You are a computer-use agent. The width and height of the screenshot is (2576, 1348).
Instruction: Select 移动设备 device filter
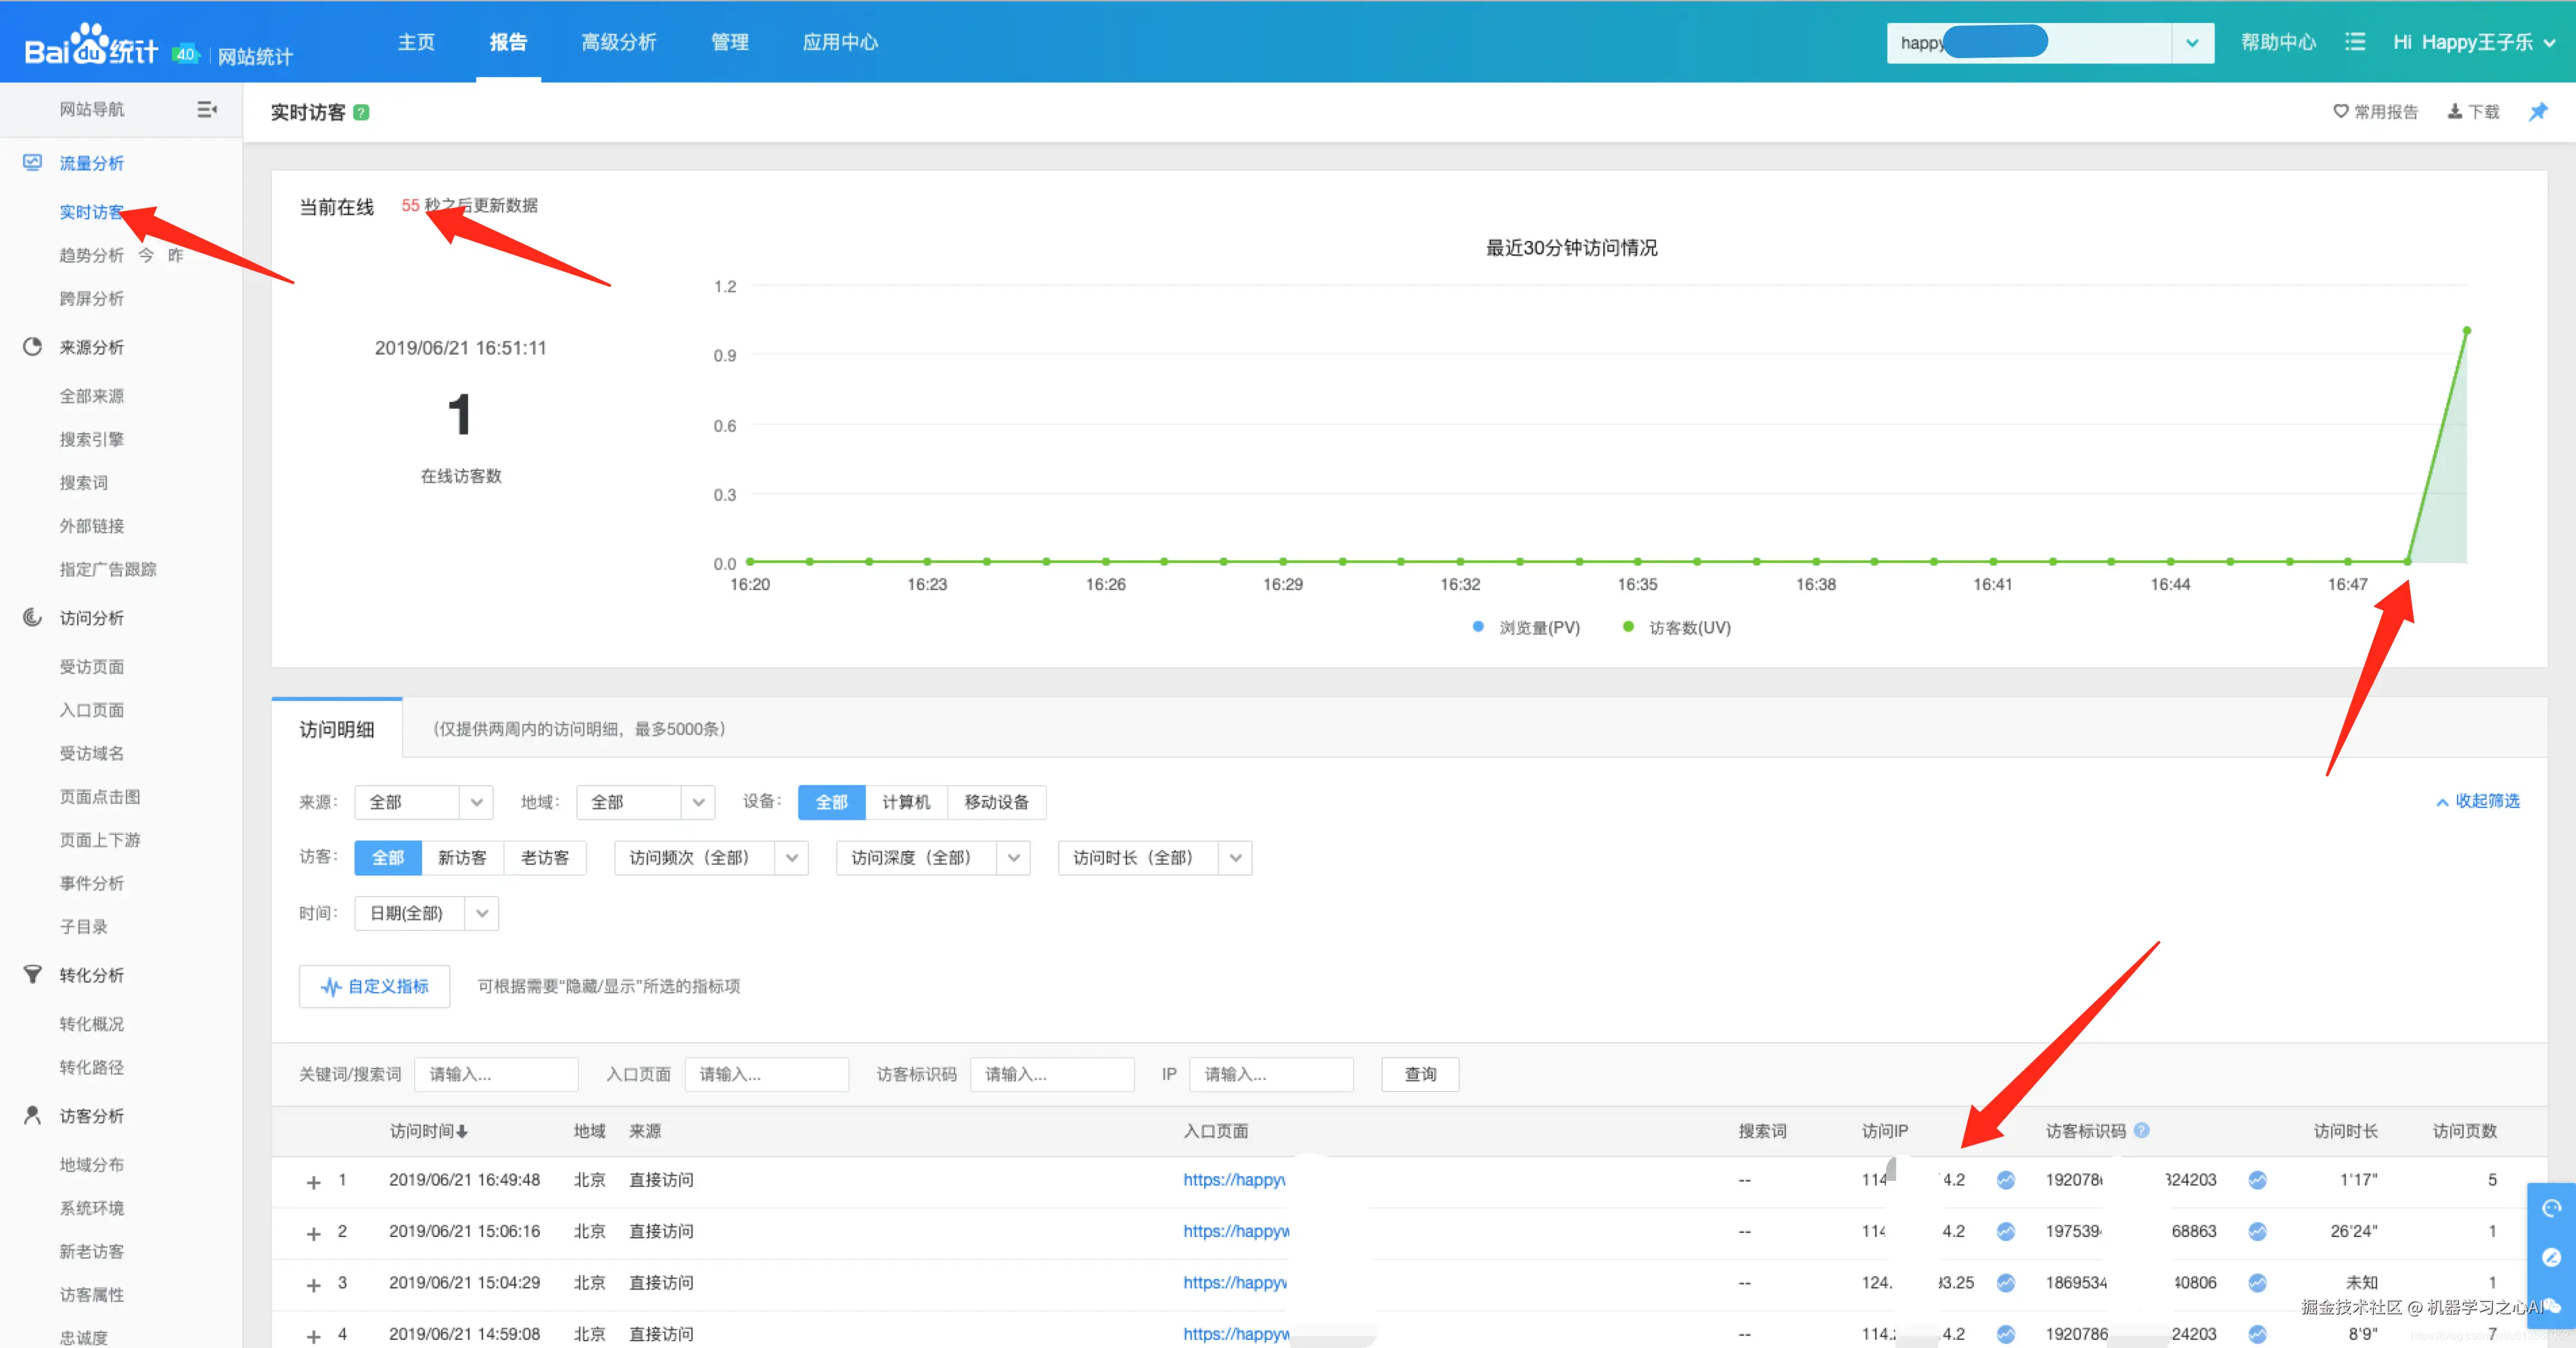click(x=996, y=802)
